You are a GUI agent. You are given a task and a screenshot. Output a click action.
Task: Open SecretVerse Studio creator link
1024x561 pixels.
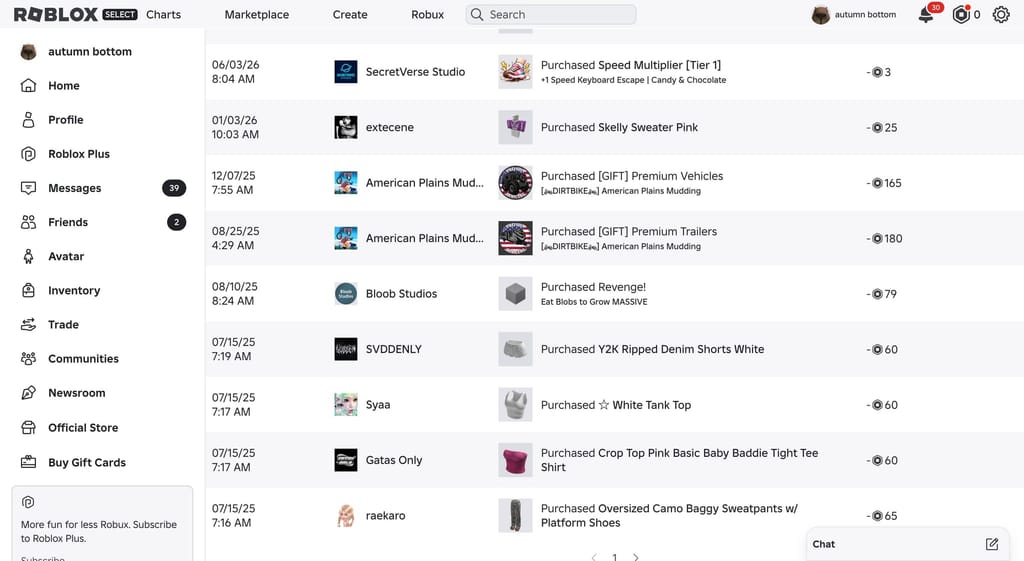415,72
